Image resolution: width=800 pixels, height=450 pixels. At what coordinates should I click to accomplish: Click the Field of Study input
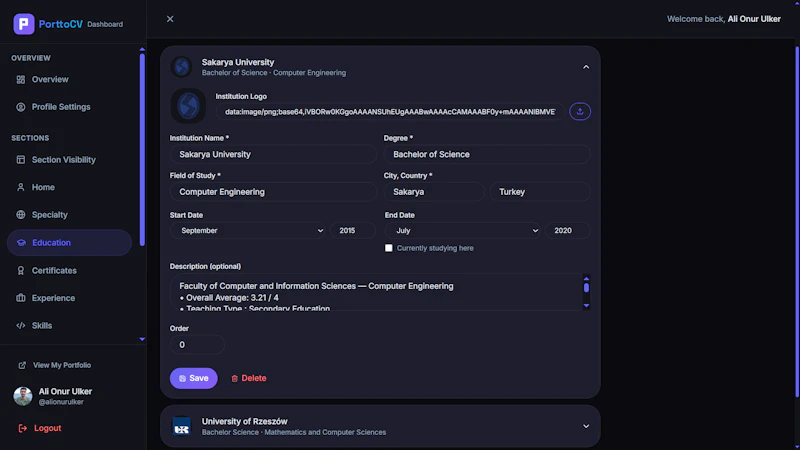pyautogui.click(x=273, y=192)
